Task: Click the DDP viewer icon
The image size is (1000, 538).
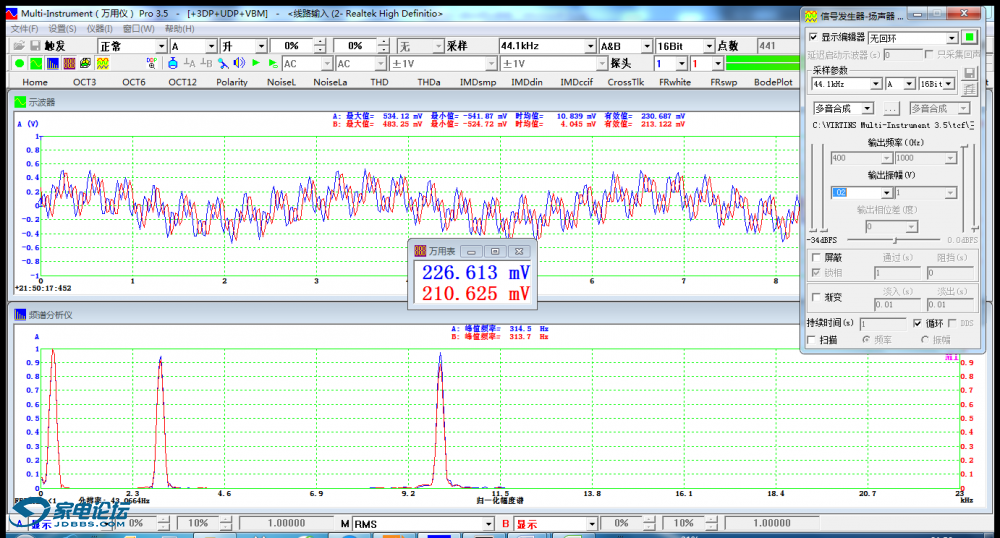Action: click(x=151, y=64)
